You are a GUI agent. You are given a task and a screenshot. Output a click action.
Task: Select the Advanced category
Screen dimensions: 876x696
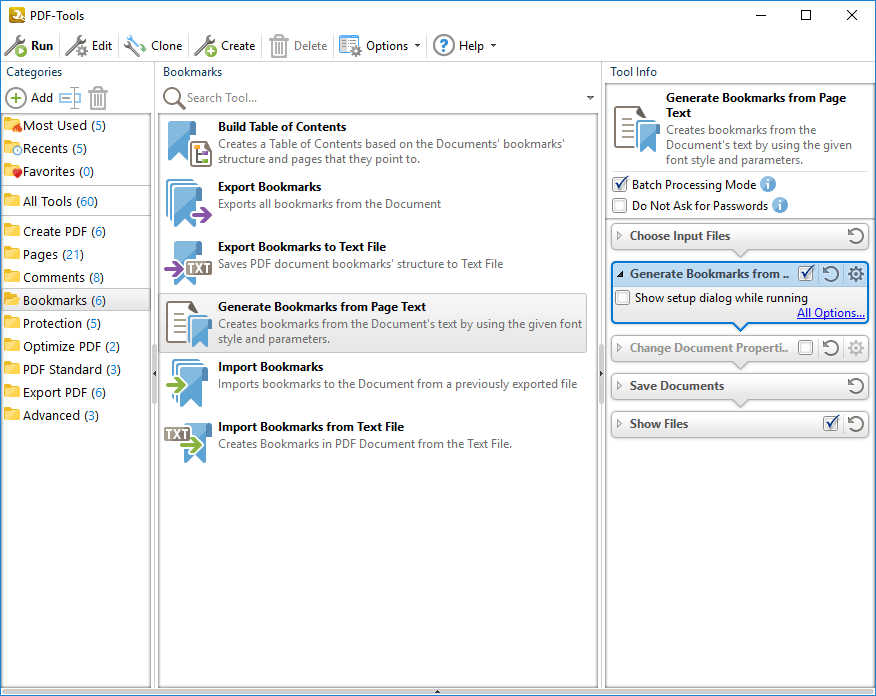76,415
